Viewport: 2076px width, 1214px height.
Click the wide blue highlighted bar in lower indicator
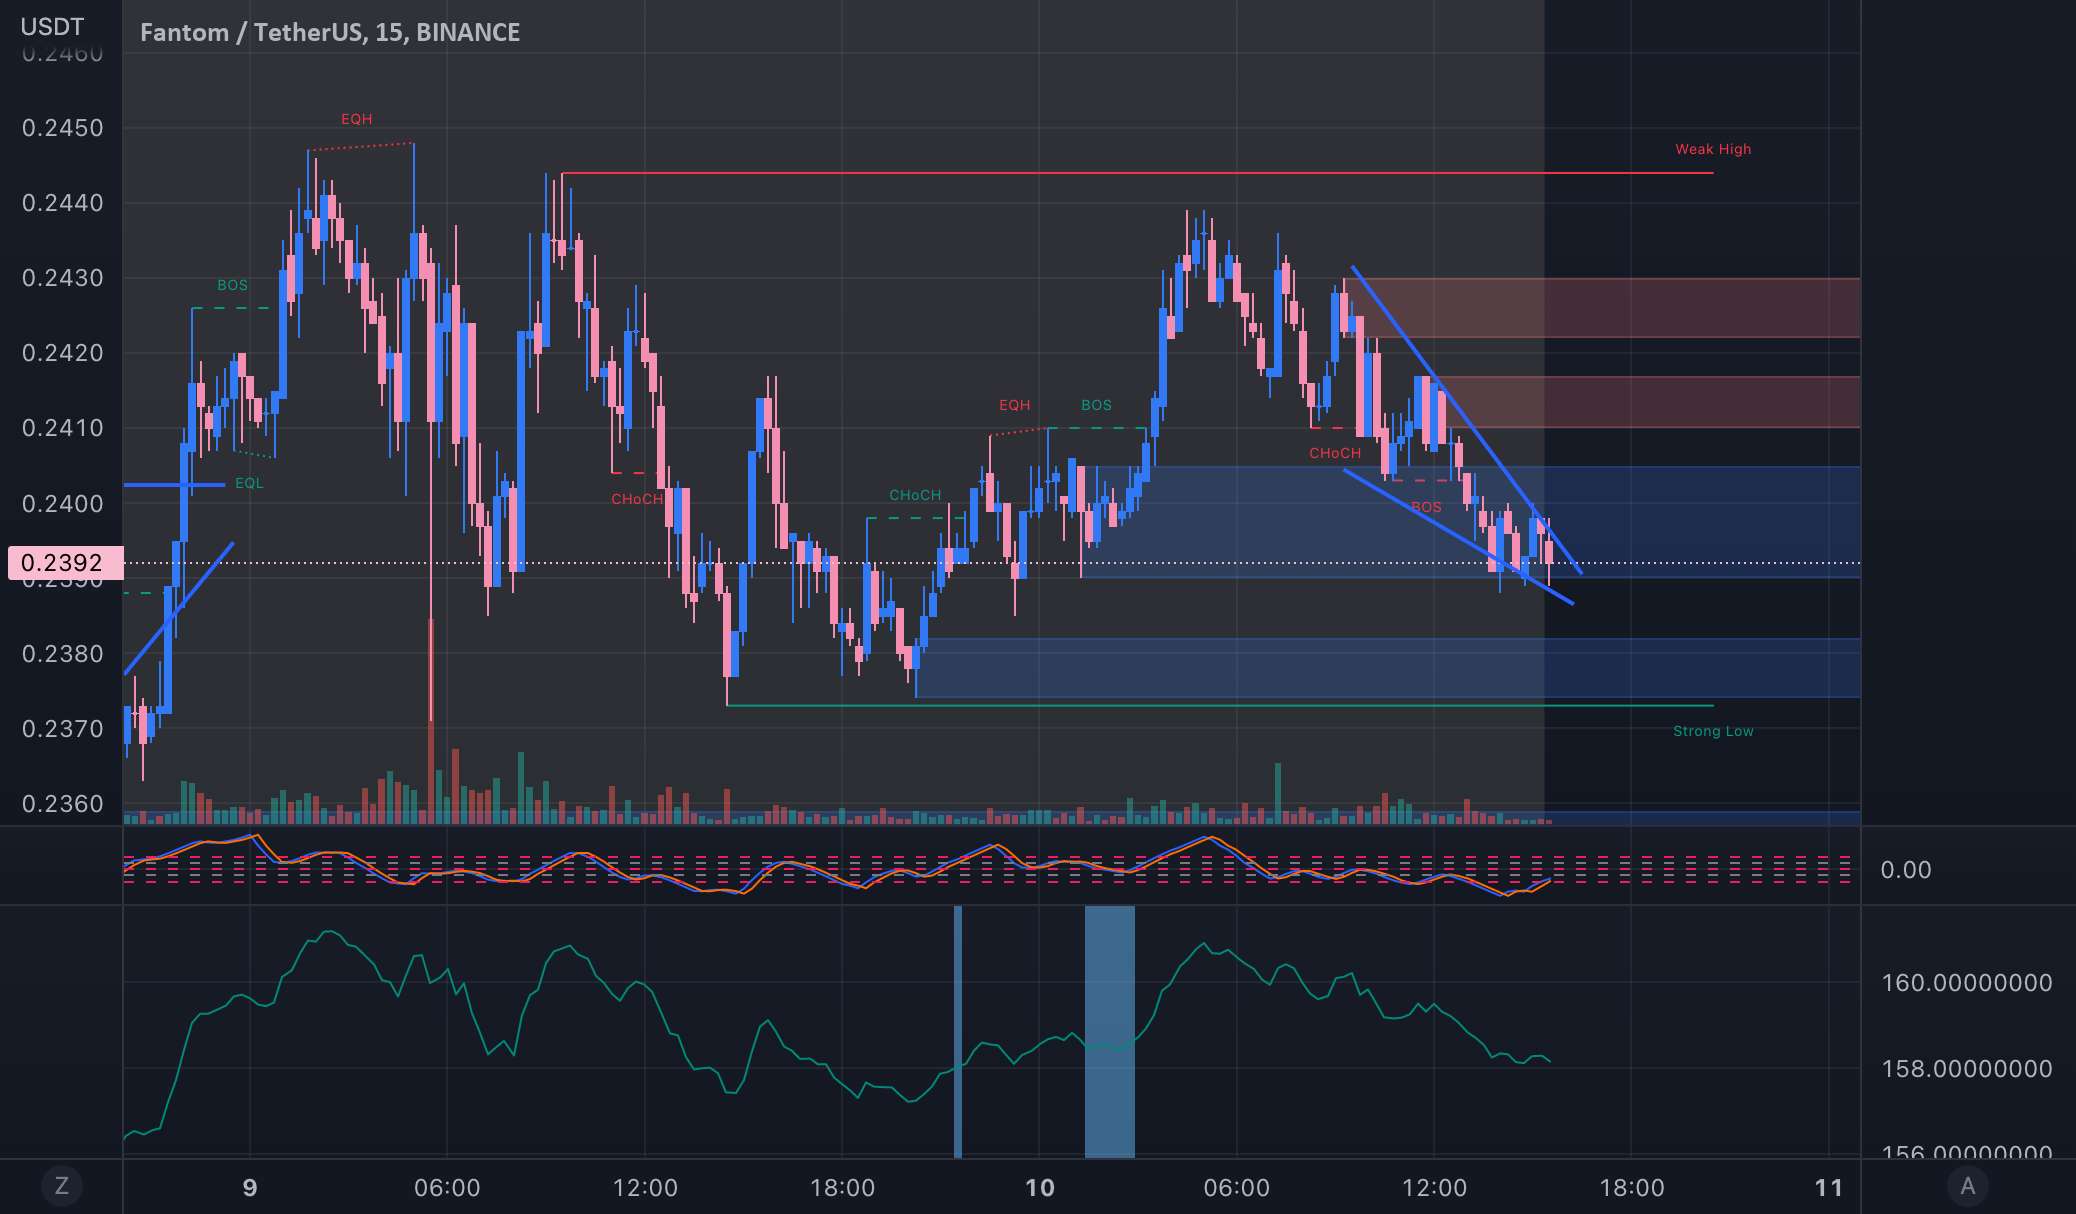pyautogui.click(x=1110, y=1032)
